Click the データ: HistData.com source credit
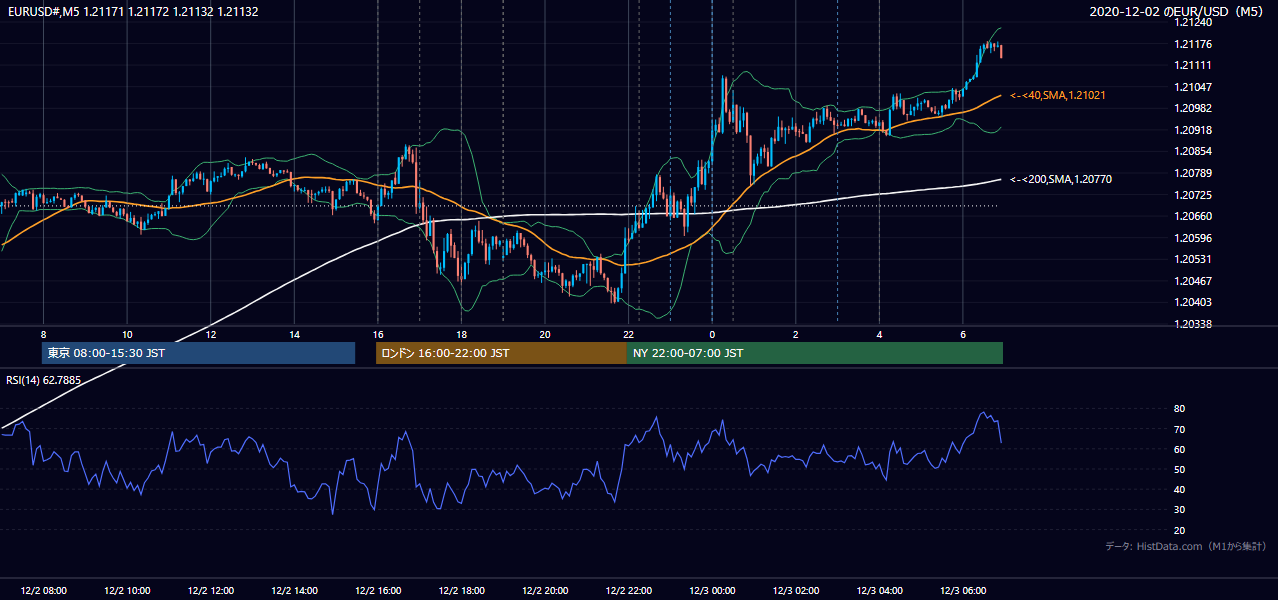The width and height of the screenshot is (1278, 600). [1186, 546]
